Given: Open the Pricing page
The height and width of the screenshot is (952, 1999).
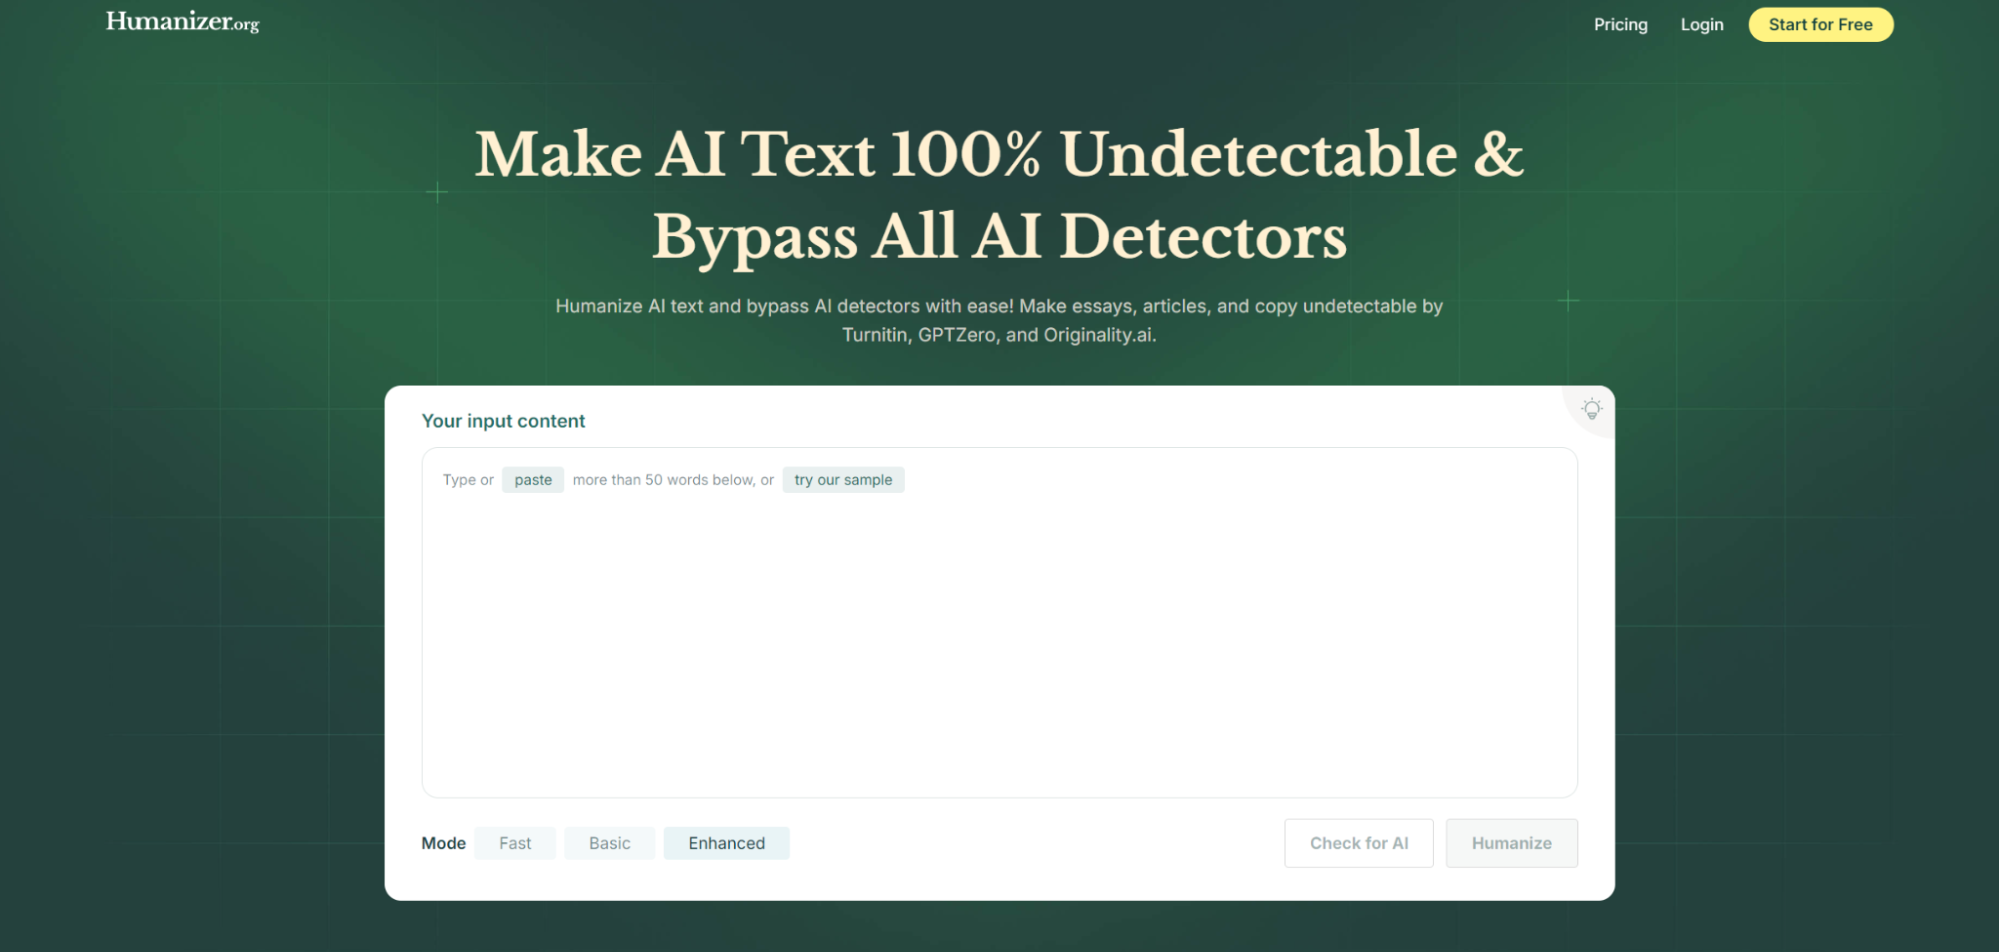Looking at the screenshot, I should click(x=1620, y=25).
